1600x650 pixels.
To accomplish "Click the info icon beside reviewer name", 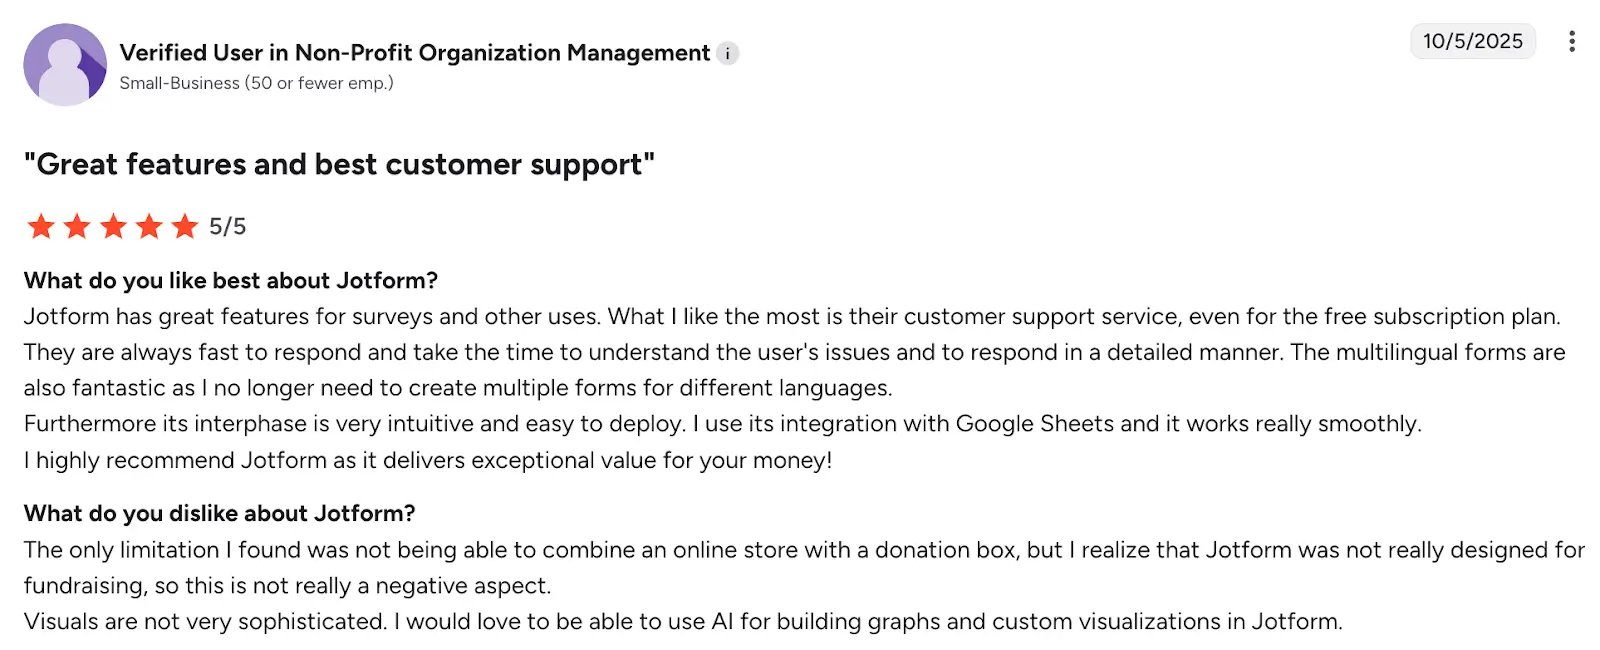I will click(728, 54).
